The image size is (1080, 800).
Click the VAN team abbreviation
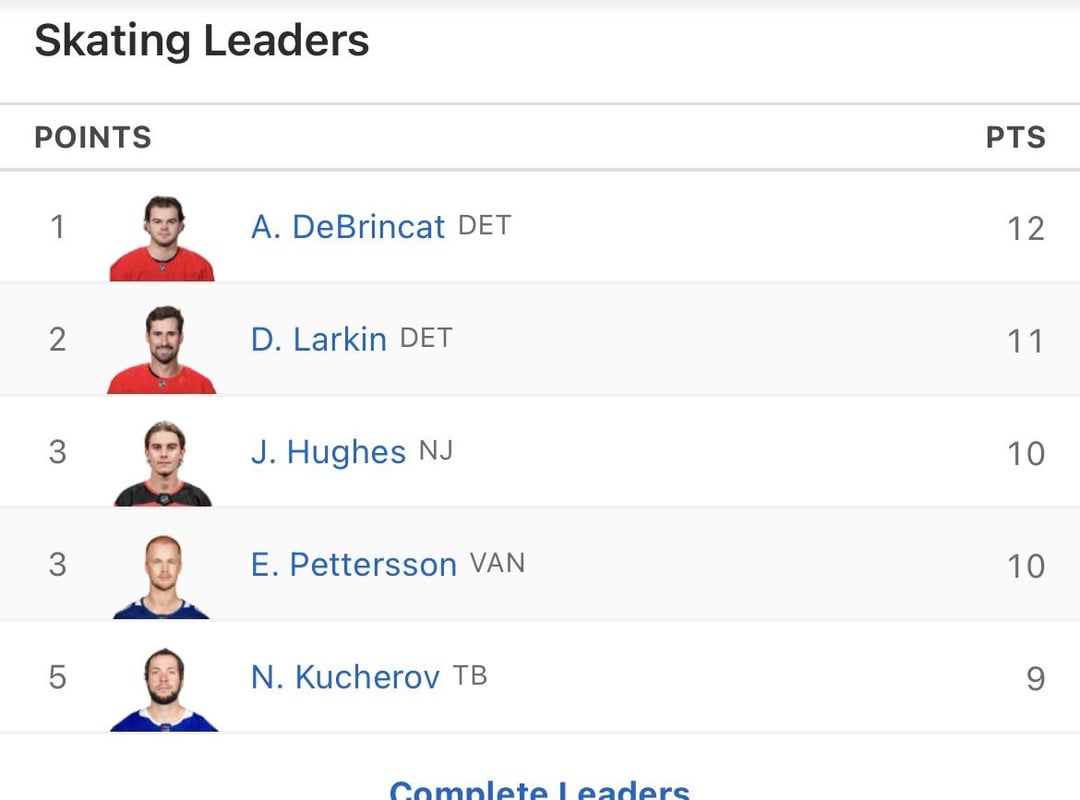pyautogui.click(x=497, y=563)
